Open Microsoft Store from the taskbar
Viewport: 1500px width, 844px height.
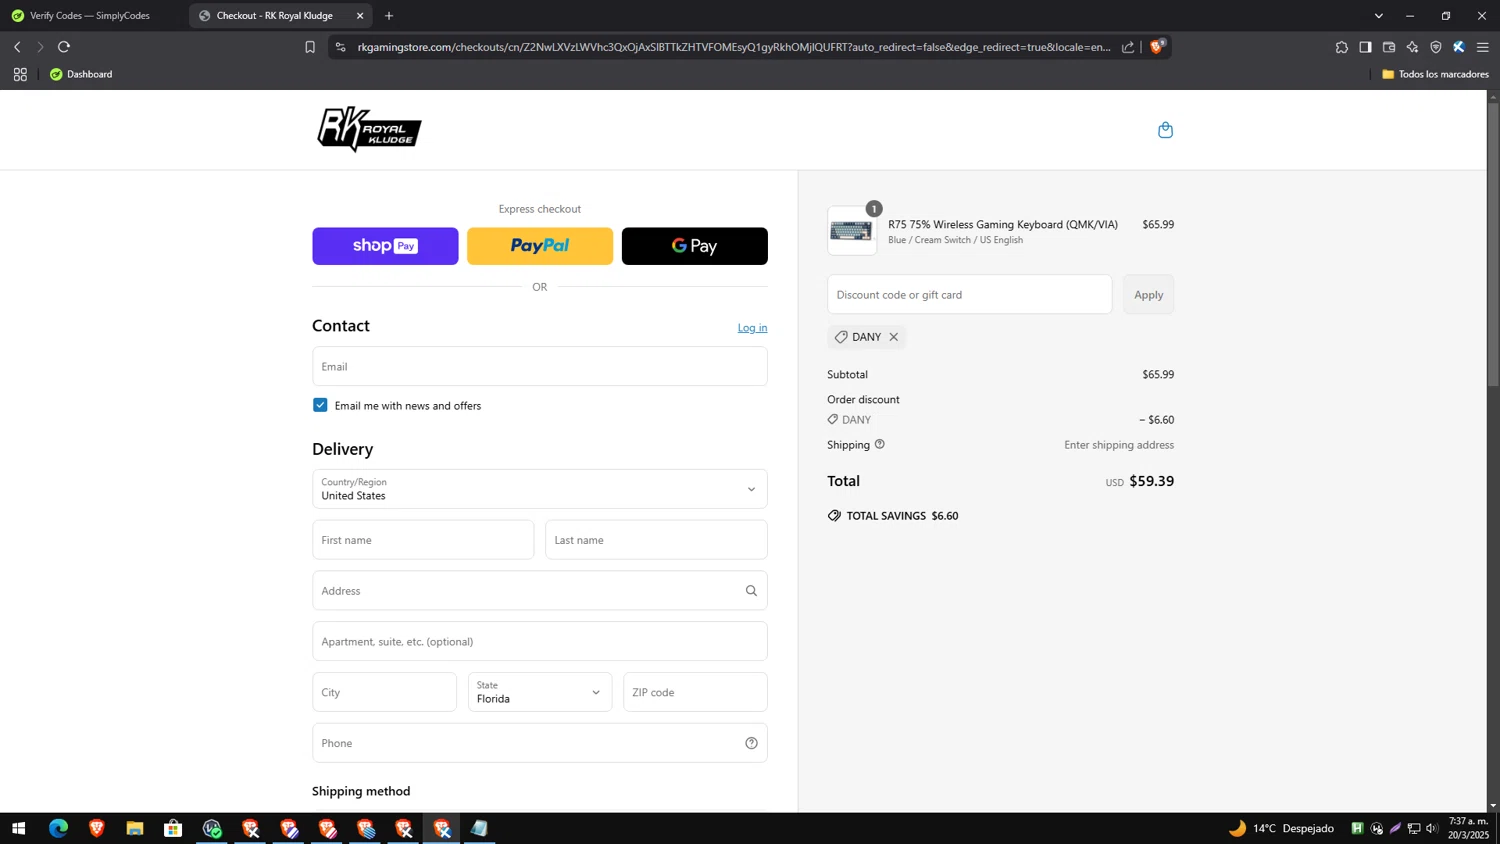[173, 828]
